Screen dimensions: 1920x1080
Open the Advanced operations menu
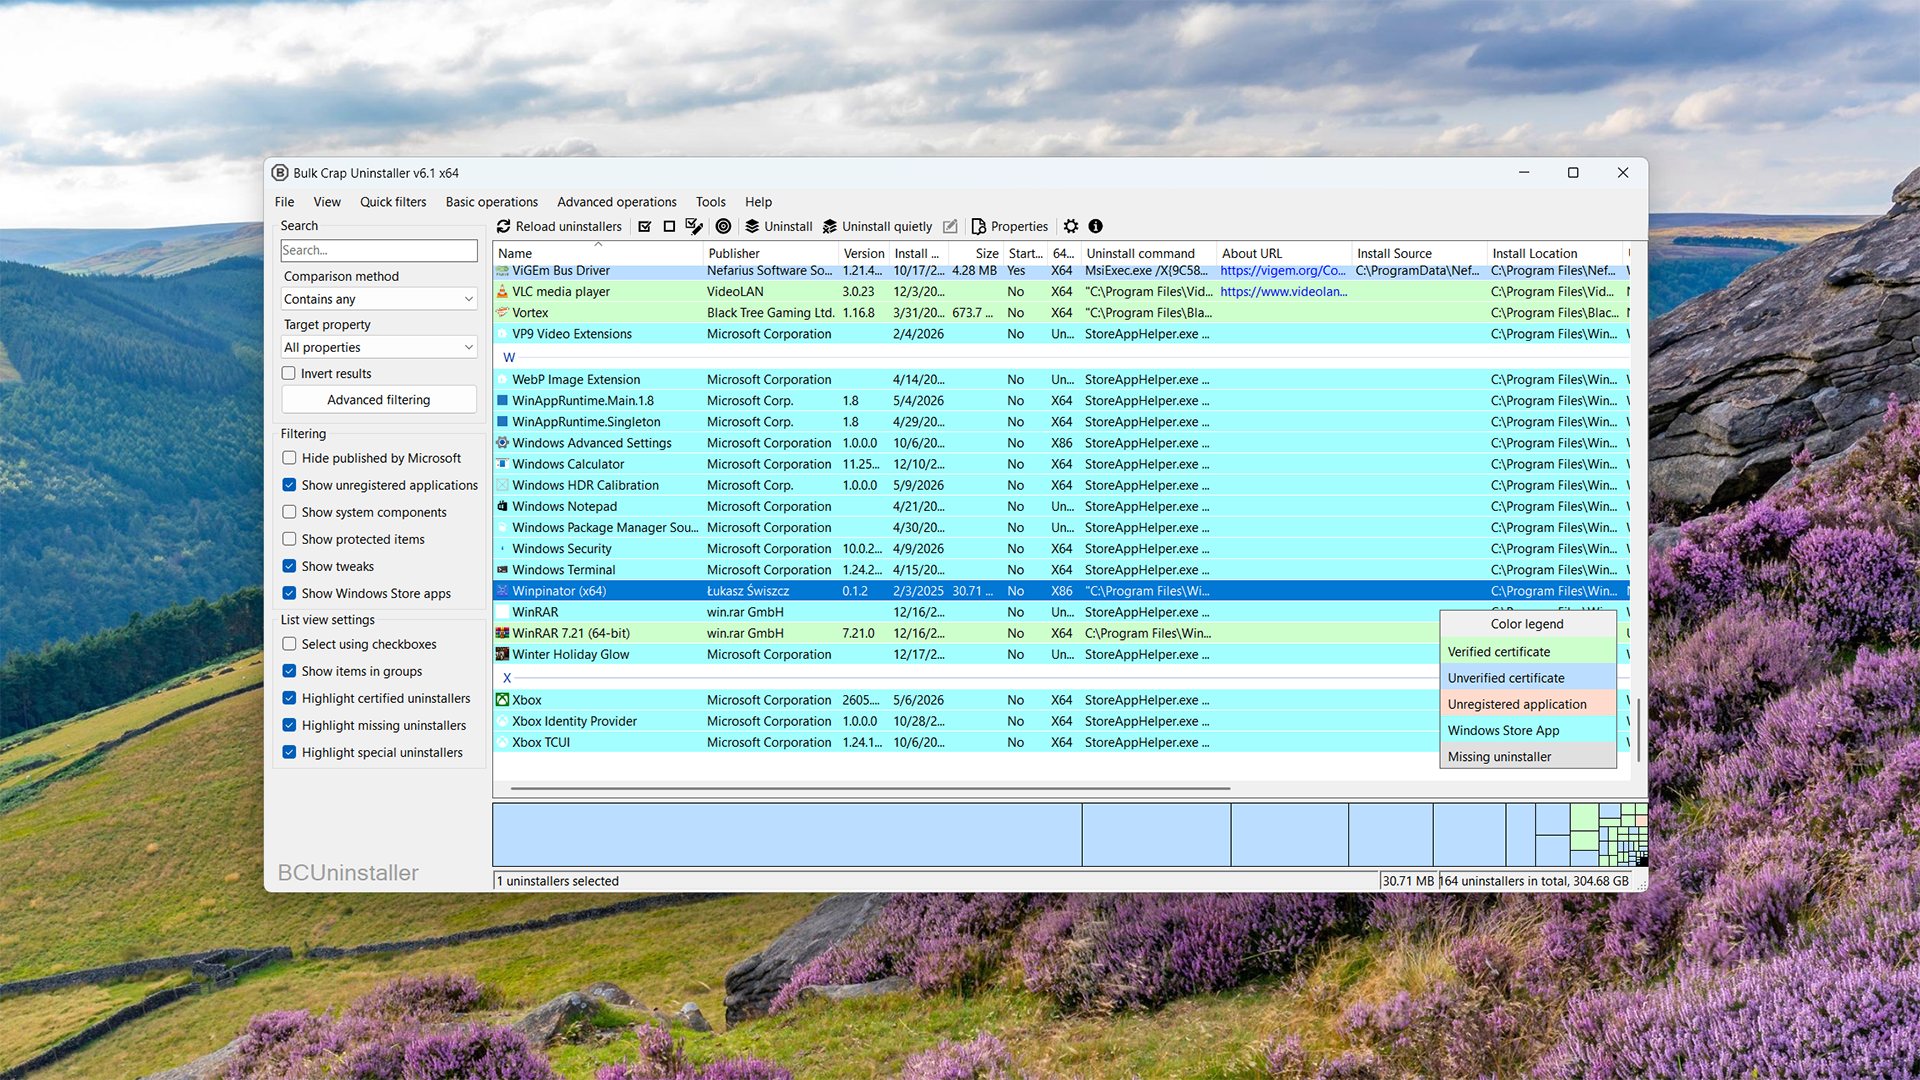coord(617,202)
